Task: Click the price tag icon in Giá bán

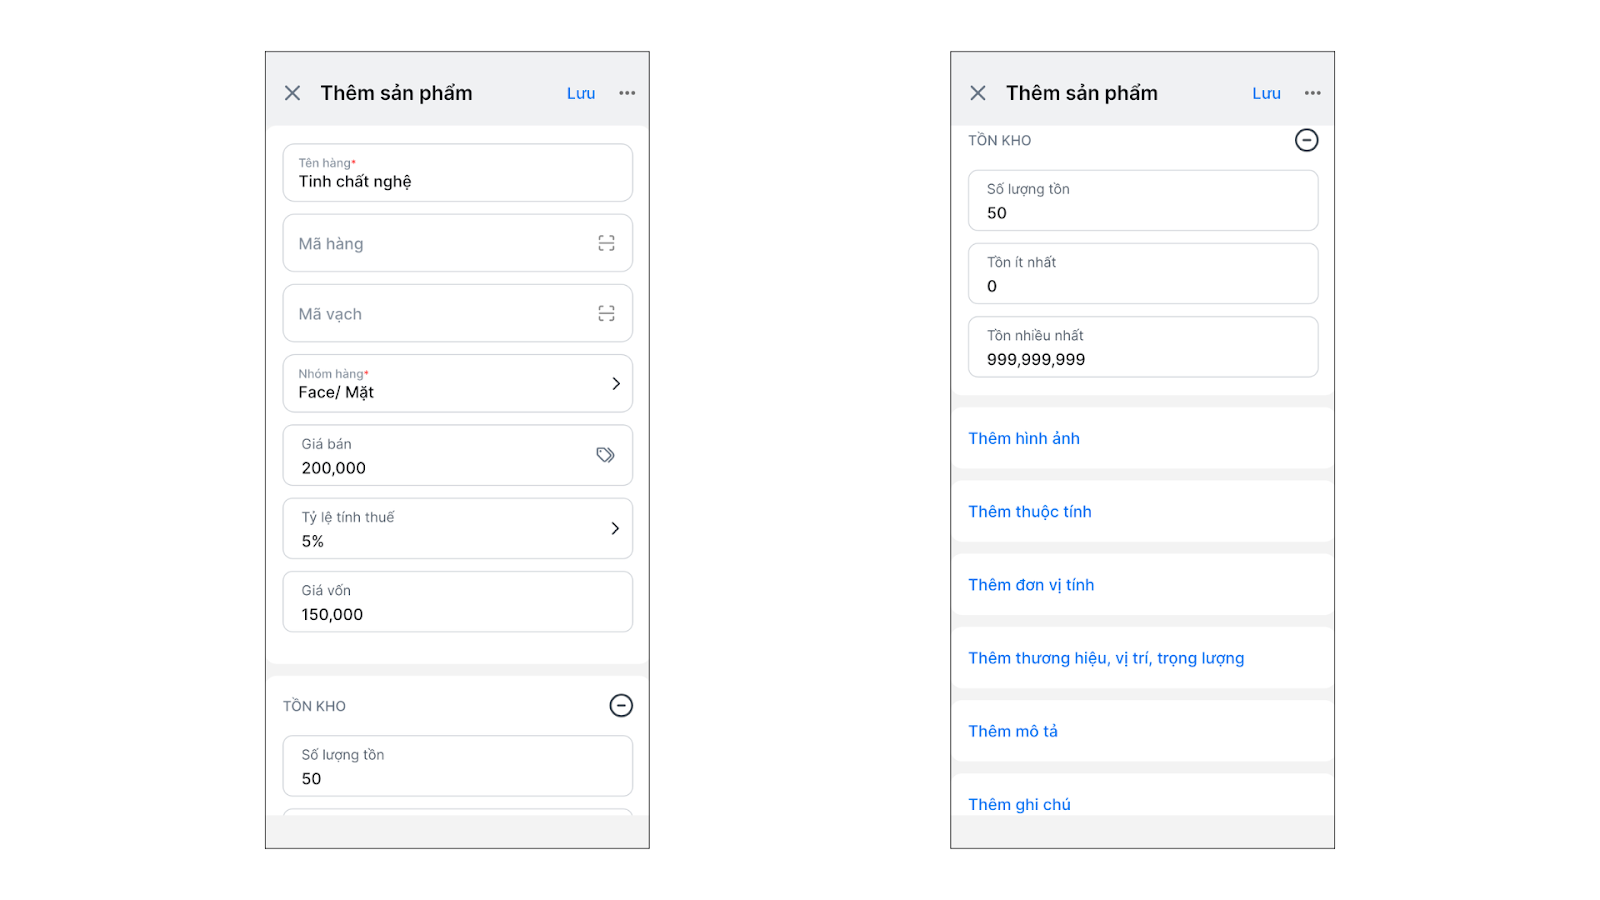Action: (x=605, y=455)
